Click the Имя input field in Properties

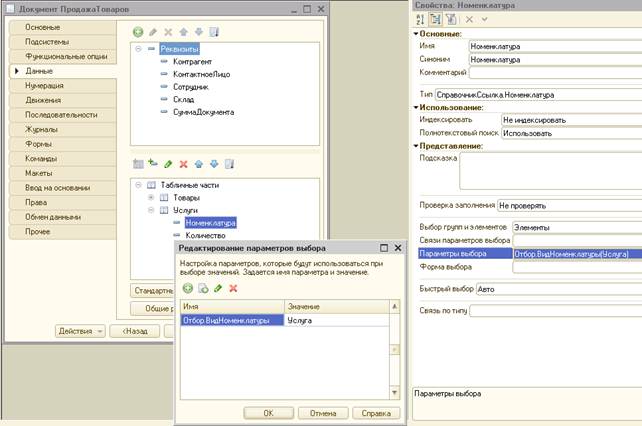pos(555,46)
